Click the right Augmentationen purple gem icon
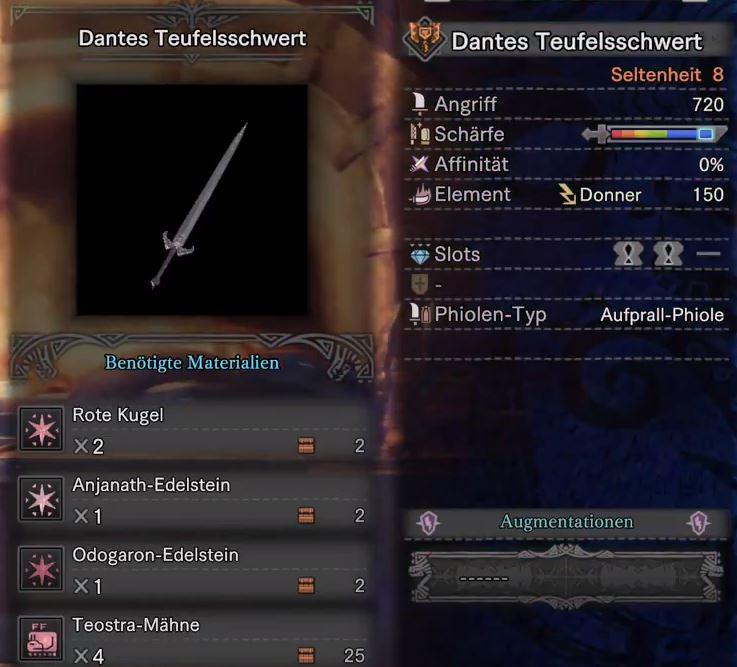This screenshot has width=737, height=667. coord(699,523)
